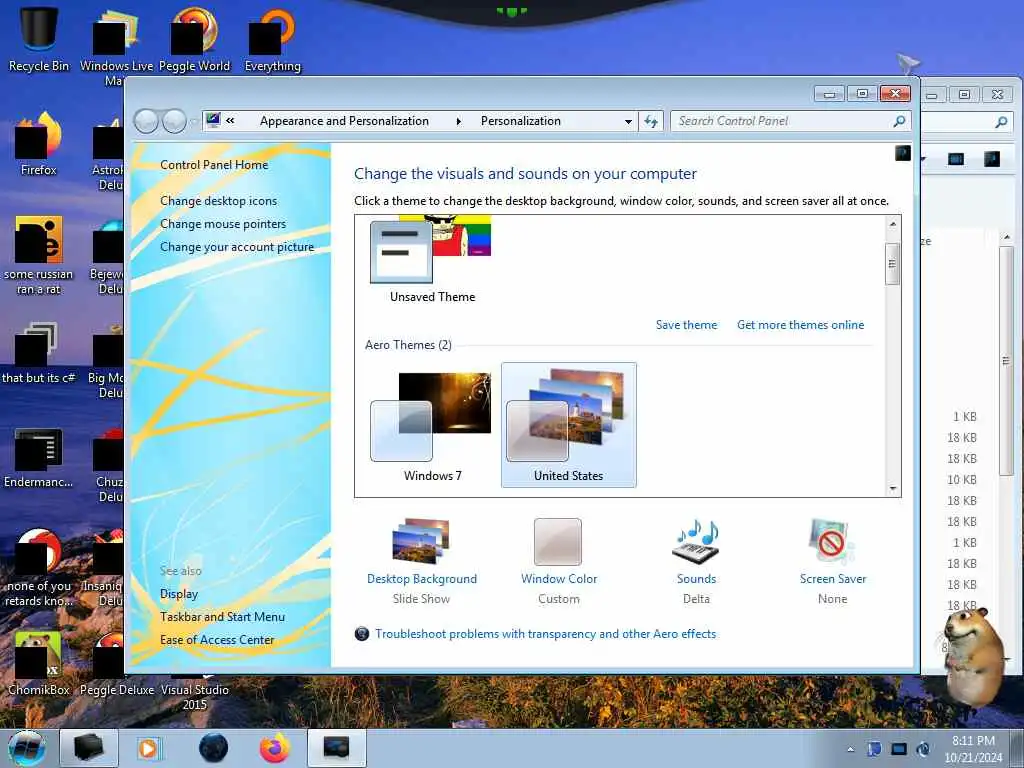Open Taskbar and Start Menu link
Screen dimensions: 1024x768
coord(222,617)
